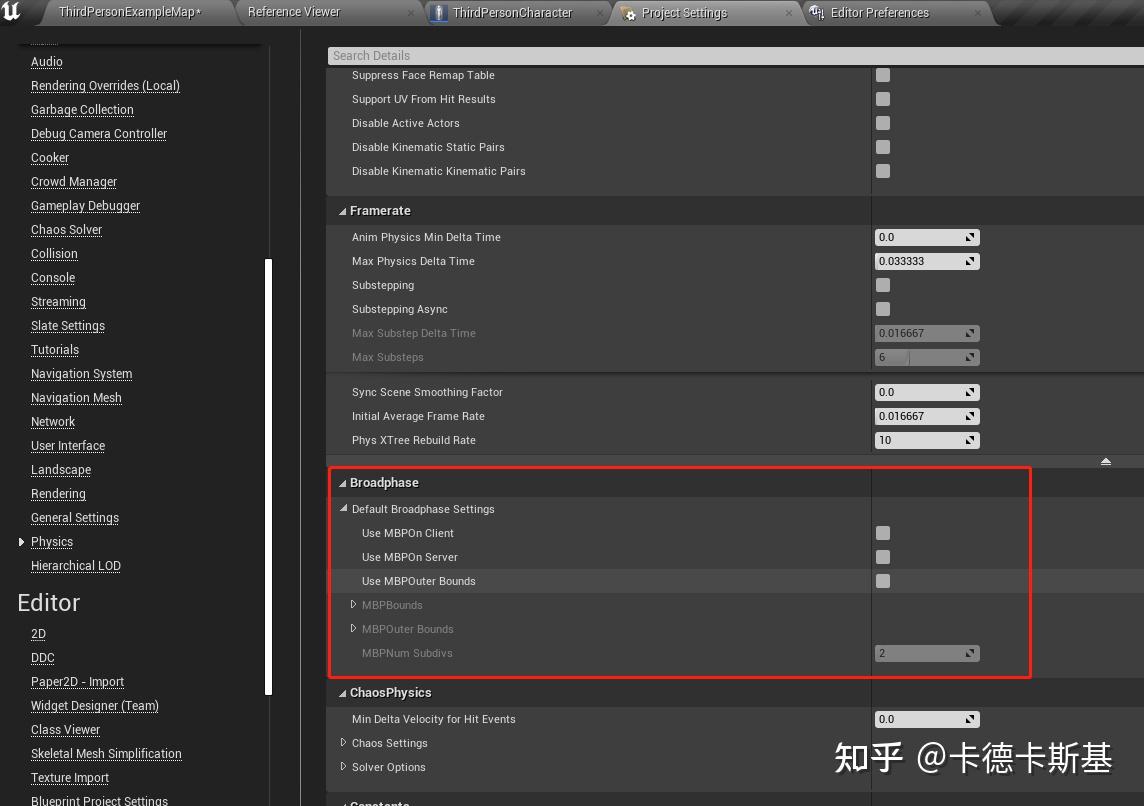This screenshot has width=1144, height=806.
Task: Collapse the Framerate section
Action: [342, 210]
